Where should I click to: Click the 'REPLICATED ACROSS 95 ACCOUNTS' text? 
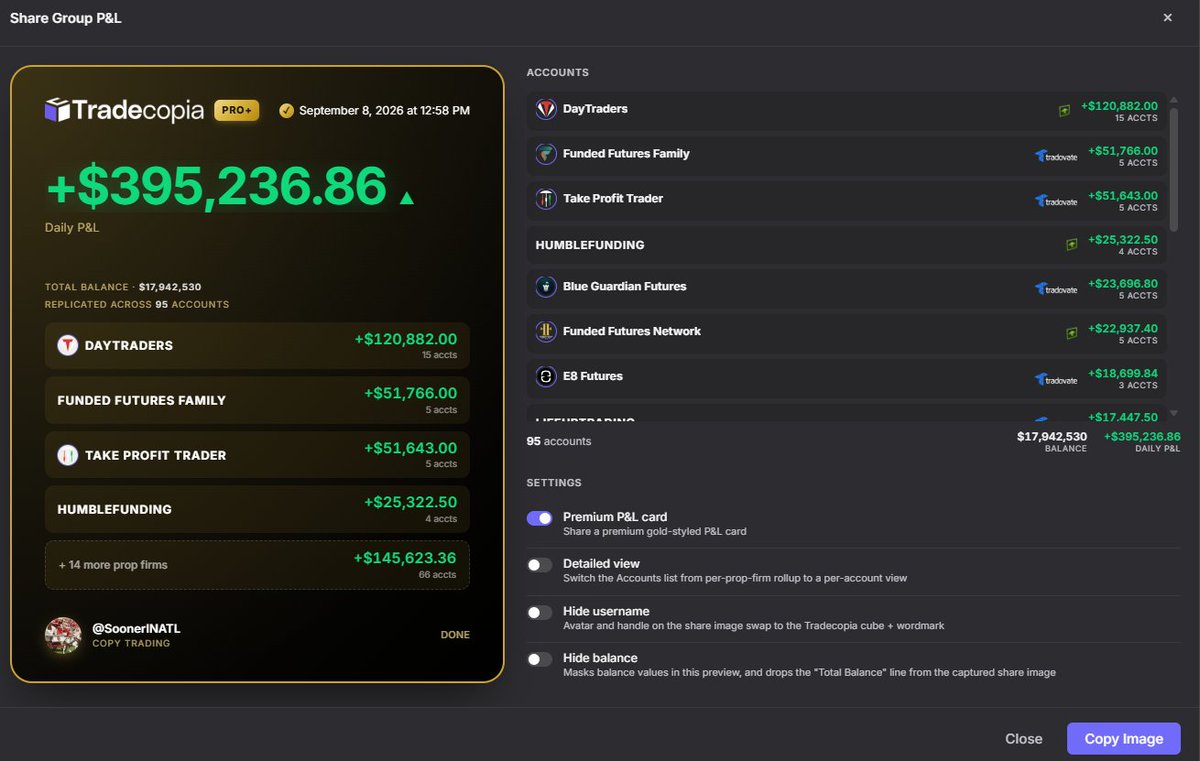point(137,304)
